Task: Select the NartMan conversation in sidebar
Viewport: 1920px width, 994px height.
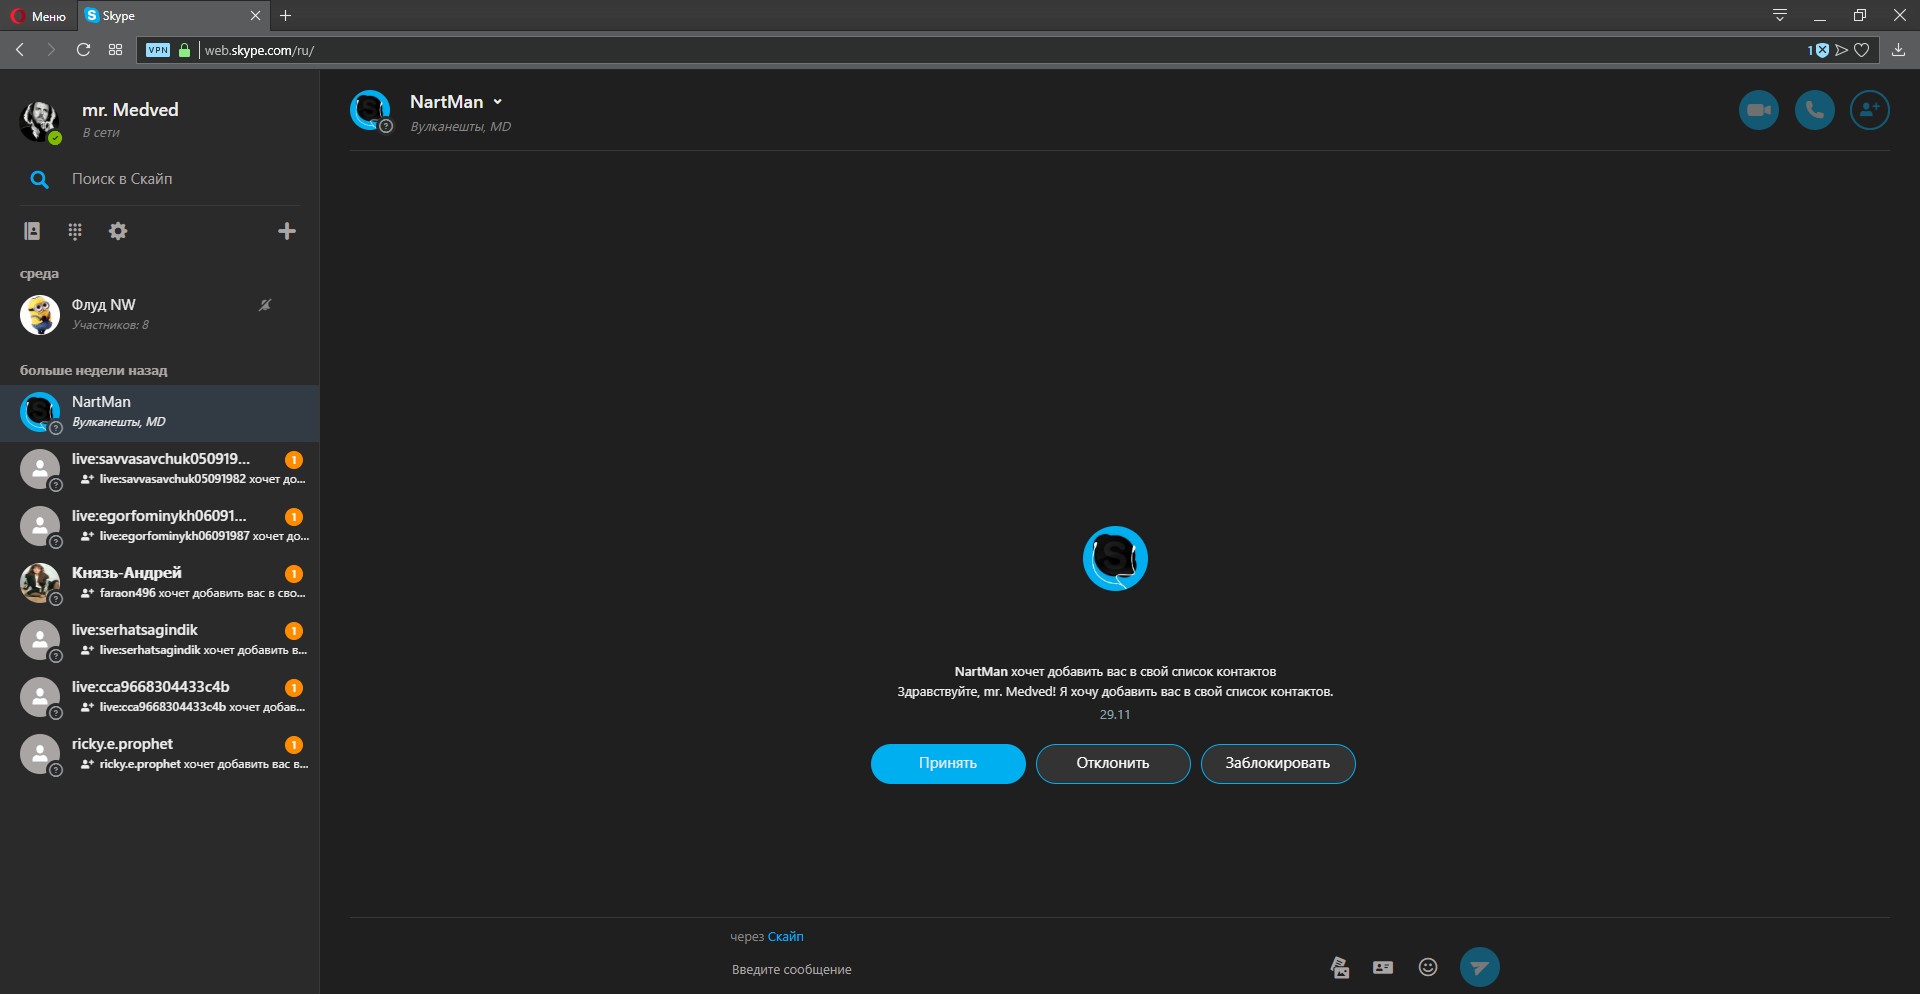Action: 160,413
